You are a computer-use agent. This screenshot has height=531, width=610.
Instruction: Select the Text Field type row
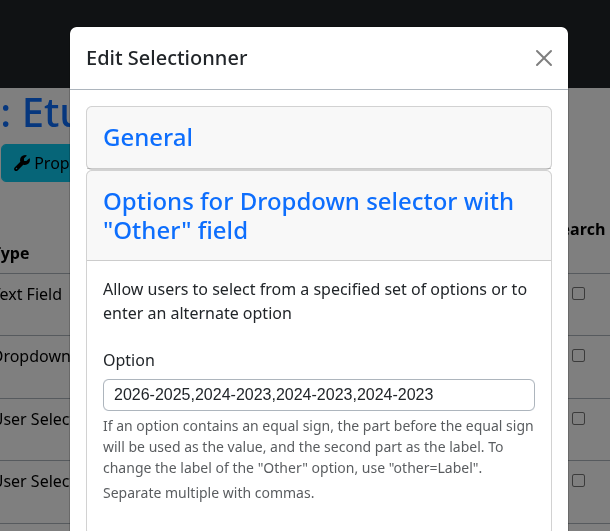point(31,294)
